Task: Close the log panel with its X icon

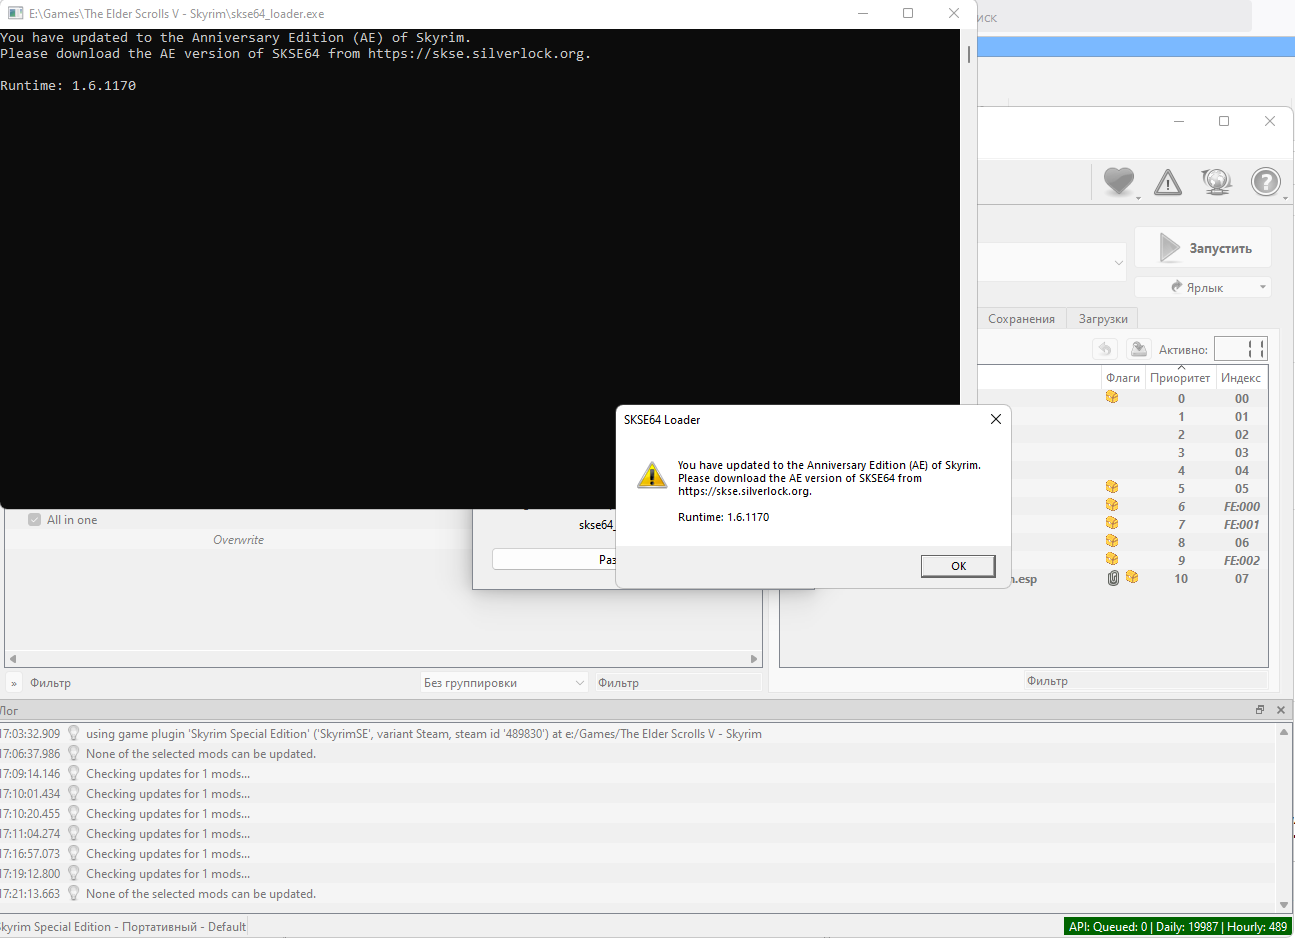Action: pos(1281,710)
